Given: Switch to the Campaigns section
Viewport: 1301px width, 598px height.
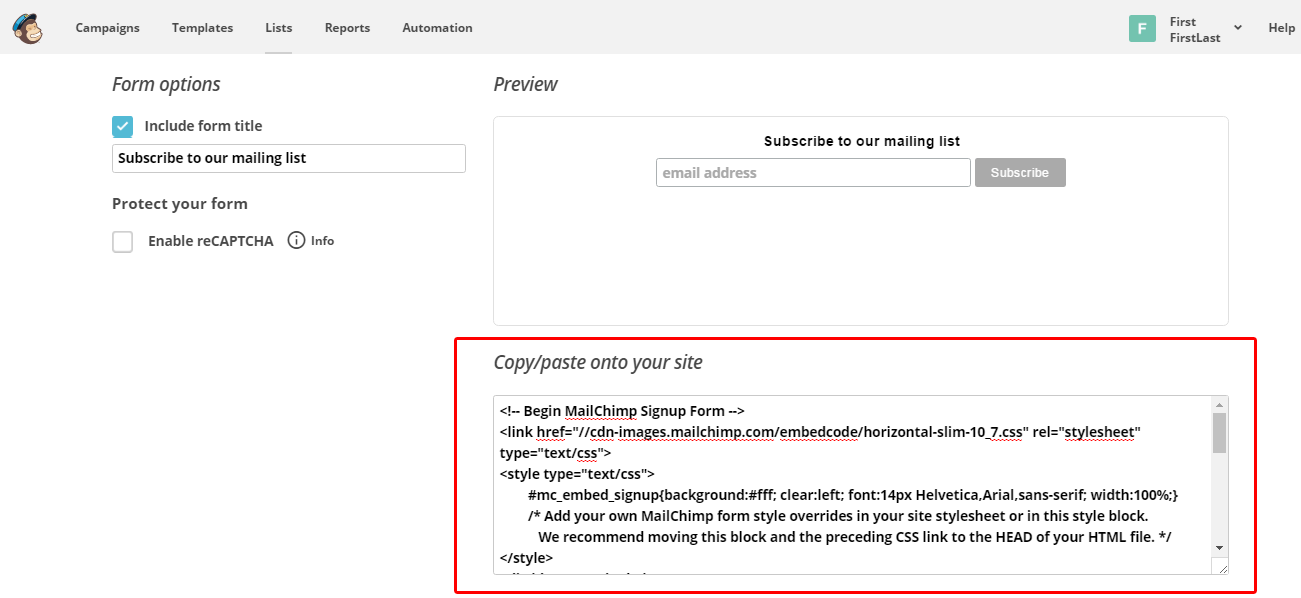Looking at the screenshot, I should (107, 28).
